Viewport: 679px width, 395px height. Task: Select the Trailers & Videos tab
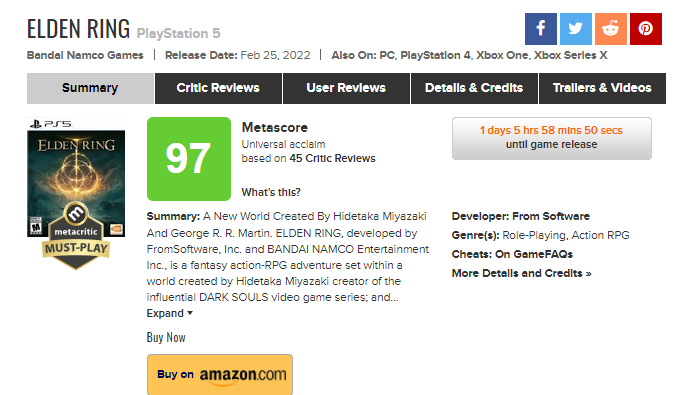(x=602, y=88)
